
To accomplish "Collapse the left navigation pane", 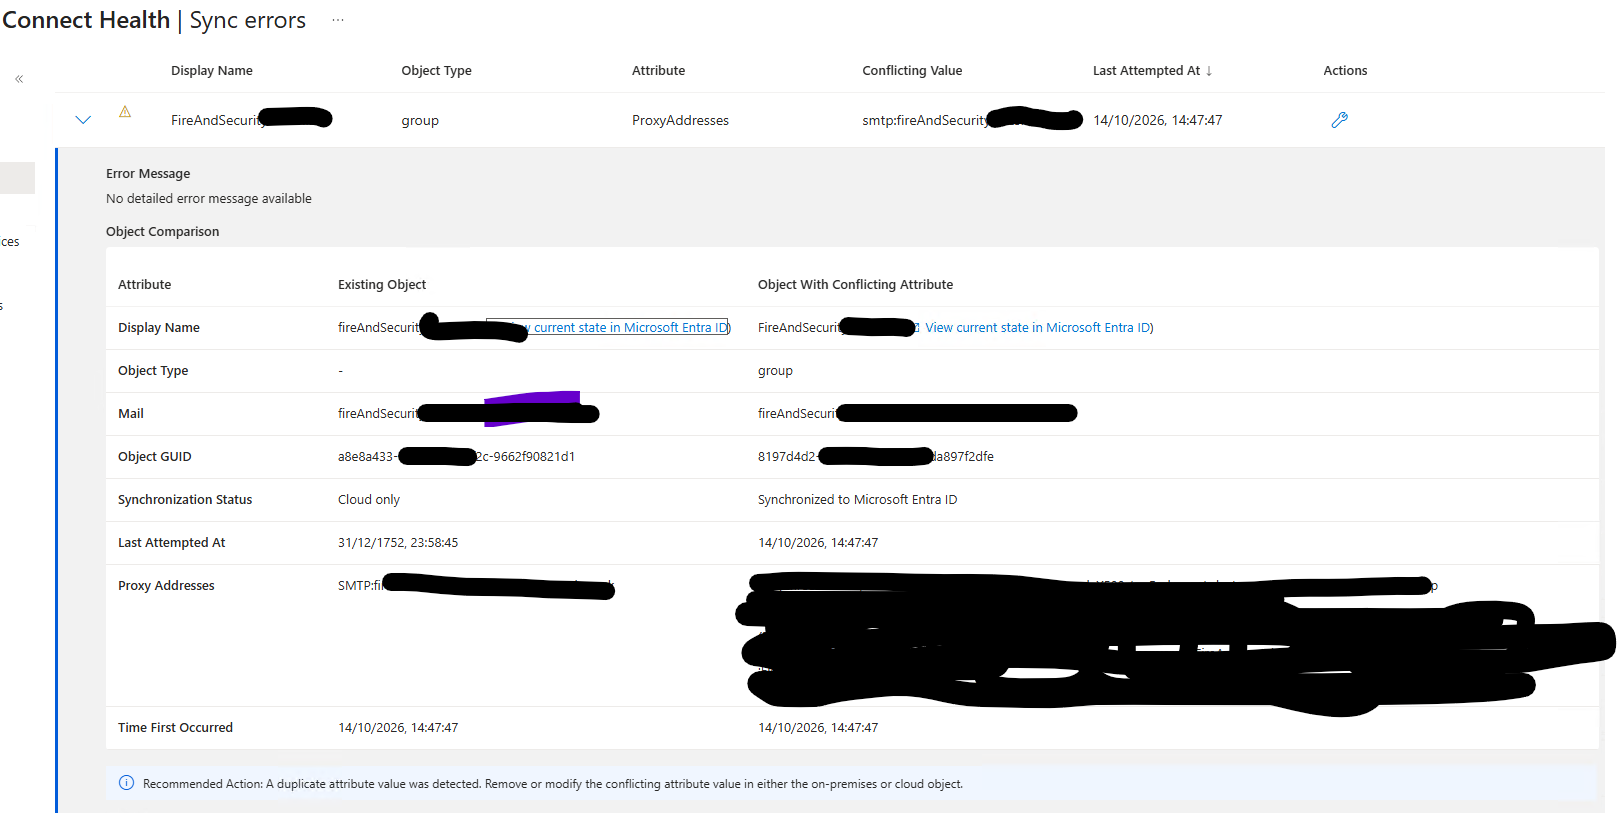I will click(x=19, y=78).
